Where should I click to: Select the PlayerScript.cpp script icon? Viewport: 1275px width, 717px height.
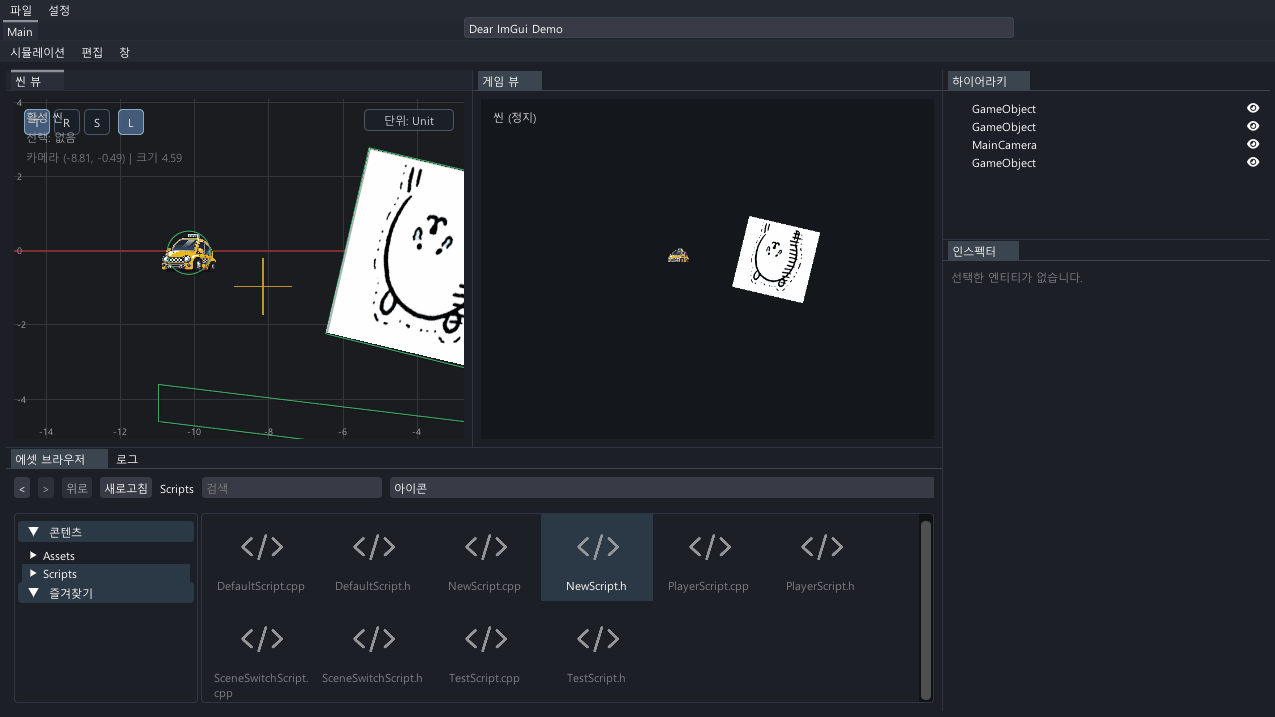coord(709,547)
